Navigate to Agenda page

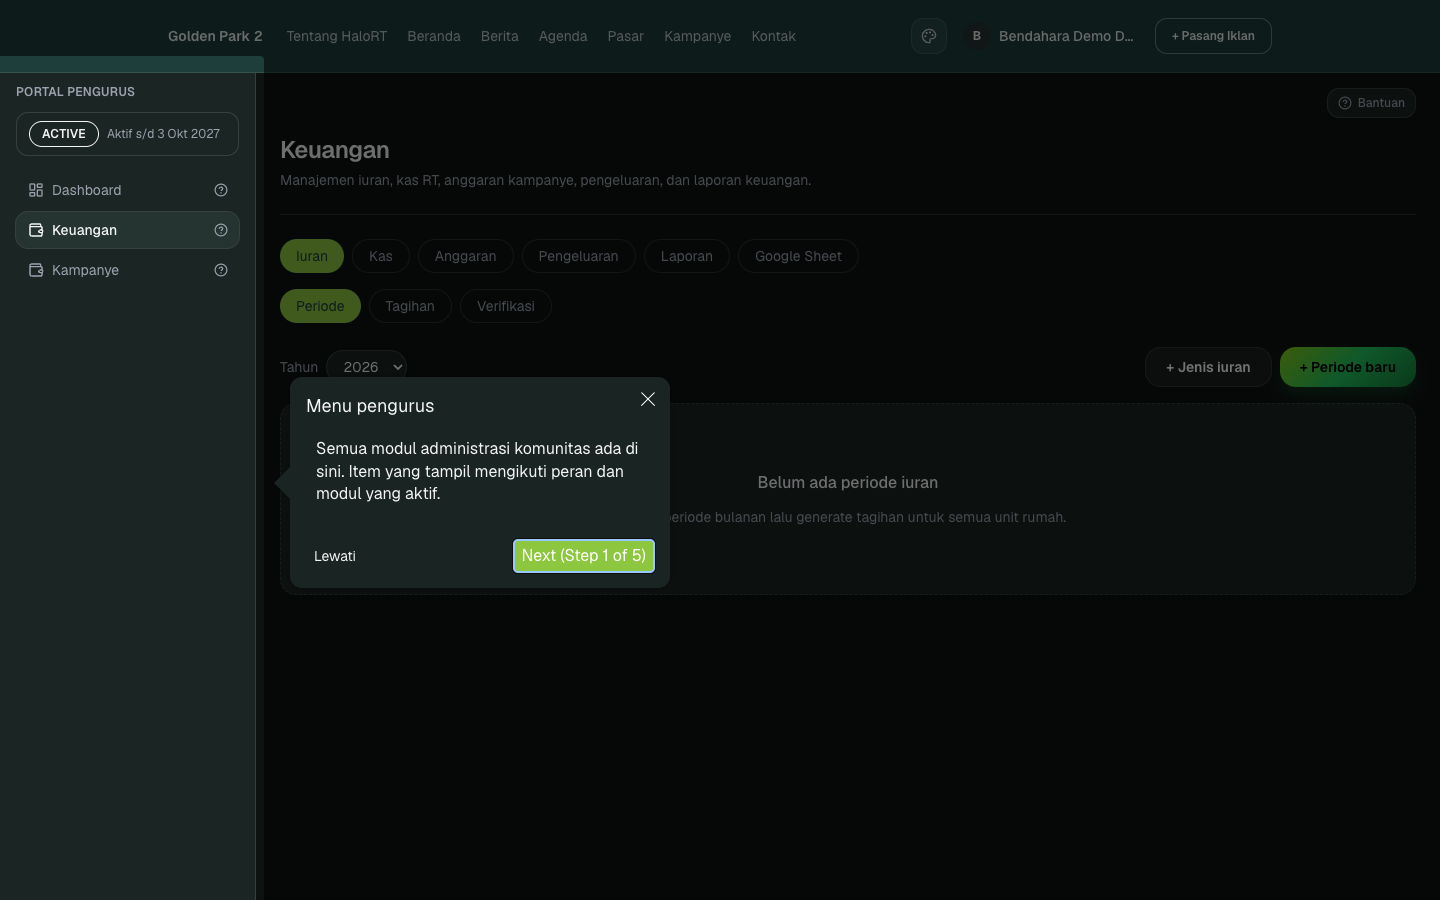[563, 36]
